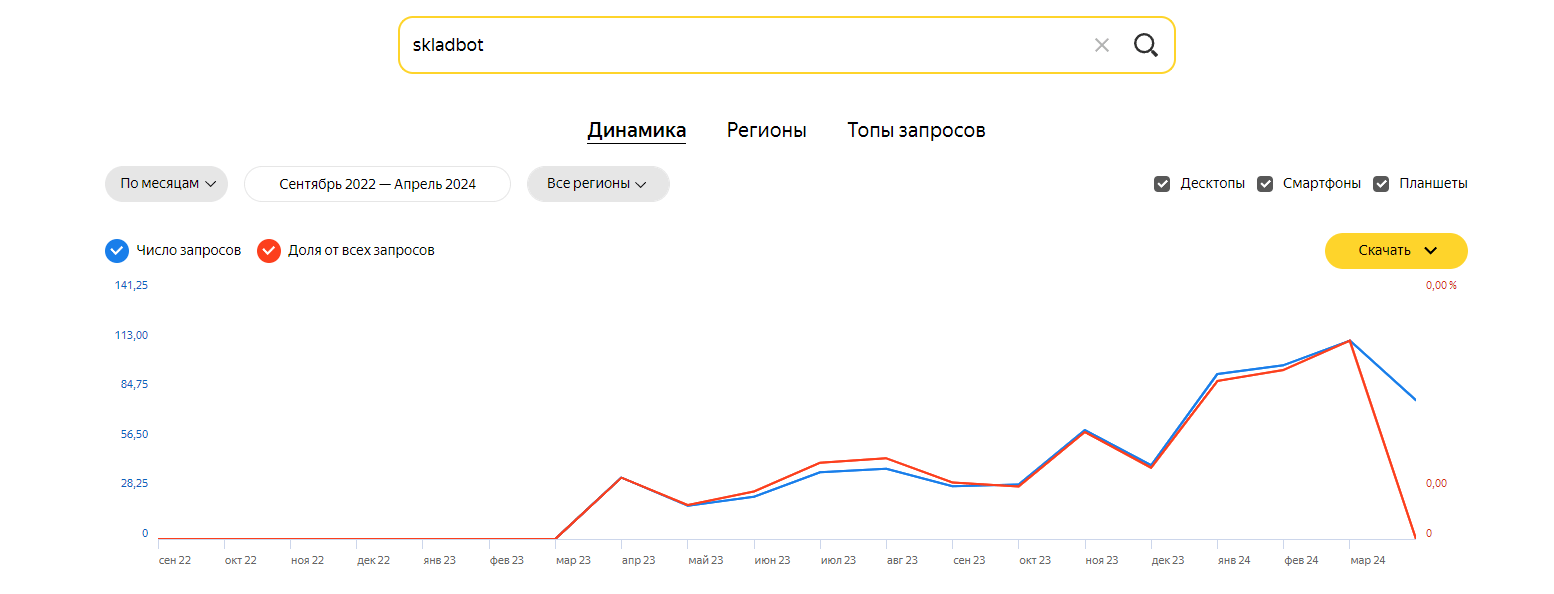This screenshot has height=594, width=1554.
Task: Expand the Все регионы dropdown
Action: coord(598,184)
